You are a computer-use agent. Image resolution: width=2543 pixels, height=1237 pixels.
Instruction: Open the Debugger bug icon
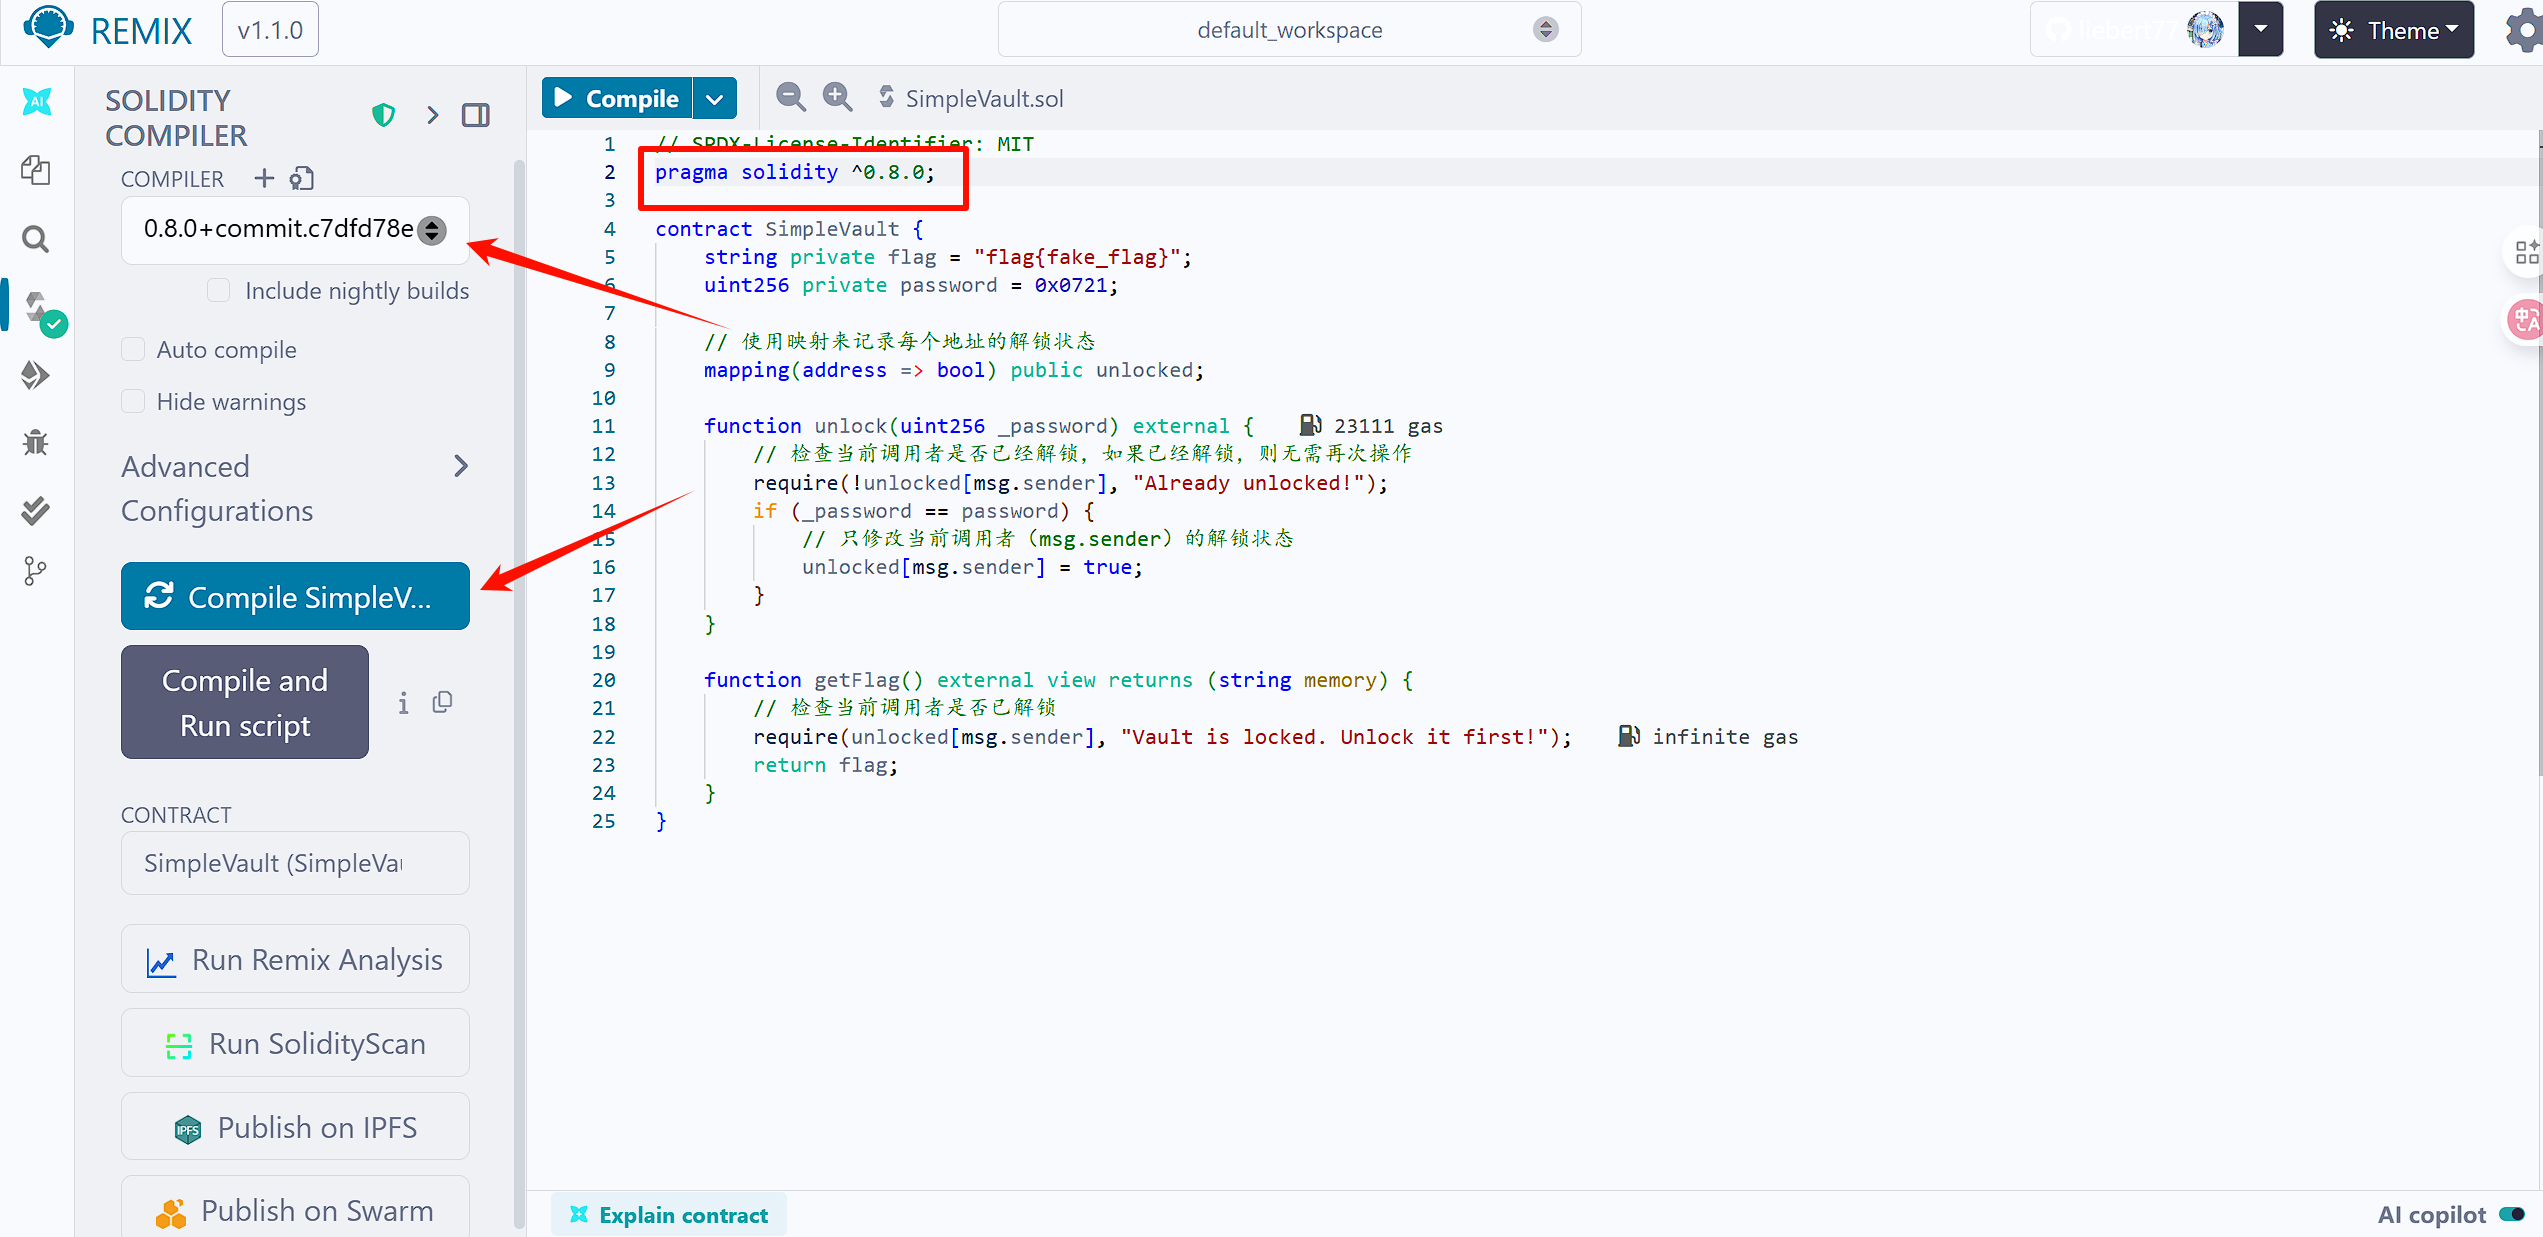point(36,442)
